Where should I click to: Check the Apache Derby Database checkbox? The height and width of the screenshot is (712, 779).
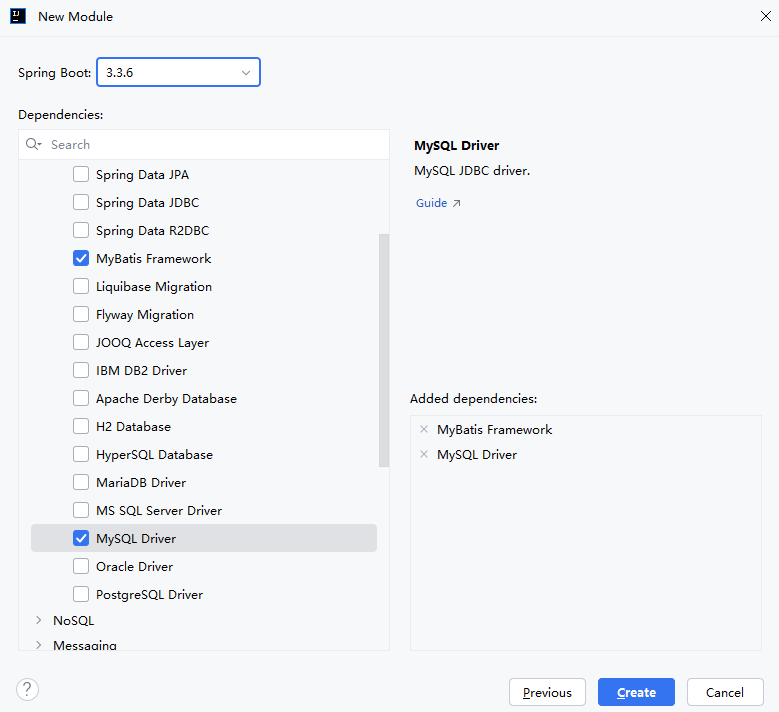(81, 398)
